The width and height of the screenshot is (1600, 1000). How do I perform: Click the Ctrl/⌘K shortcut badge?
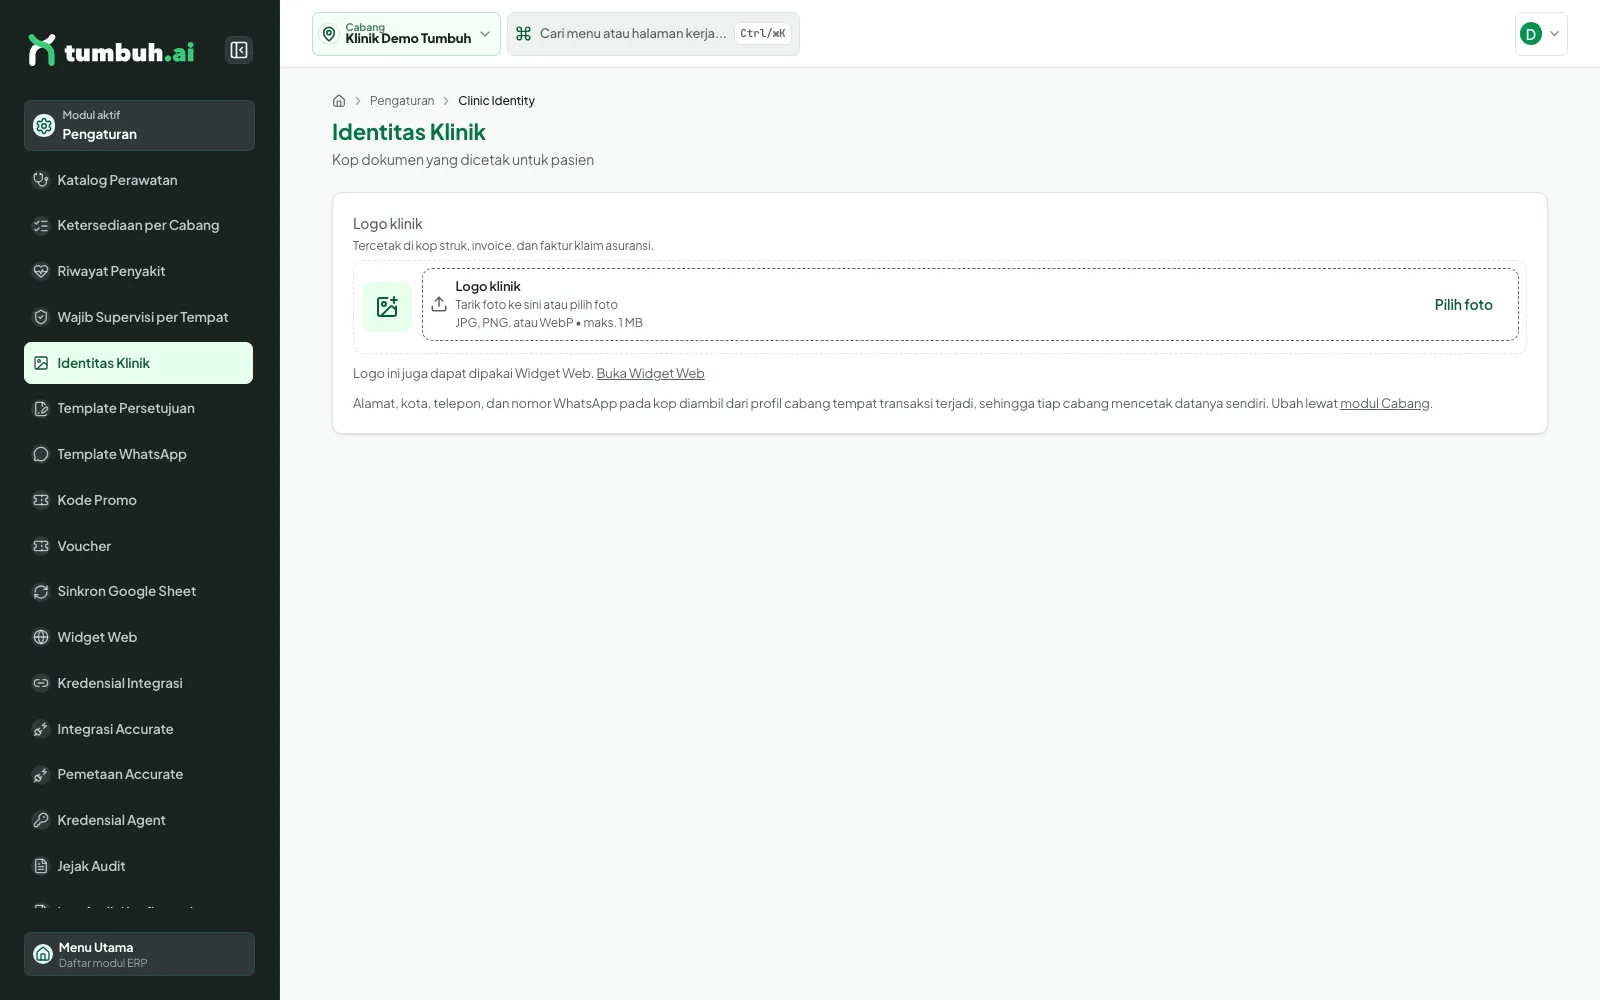point(763,34)
